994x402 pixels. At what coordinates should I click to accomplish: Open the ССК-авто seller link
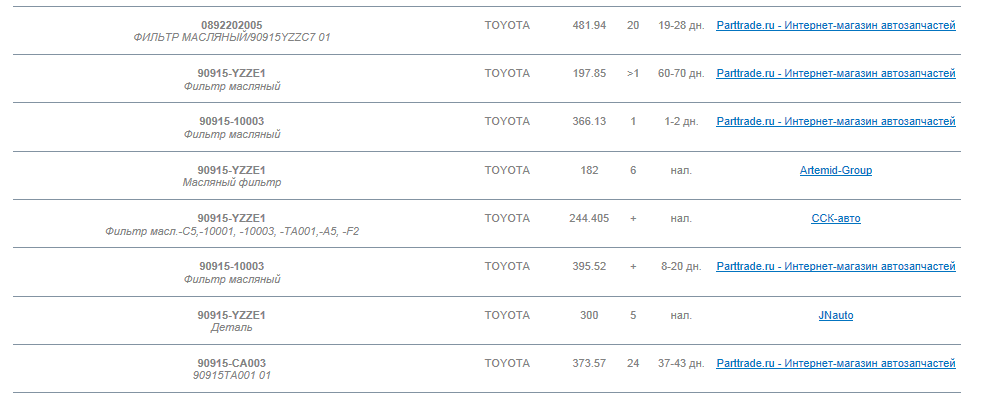click(x=836, y=218)
